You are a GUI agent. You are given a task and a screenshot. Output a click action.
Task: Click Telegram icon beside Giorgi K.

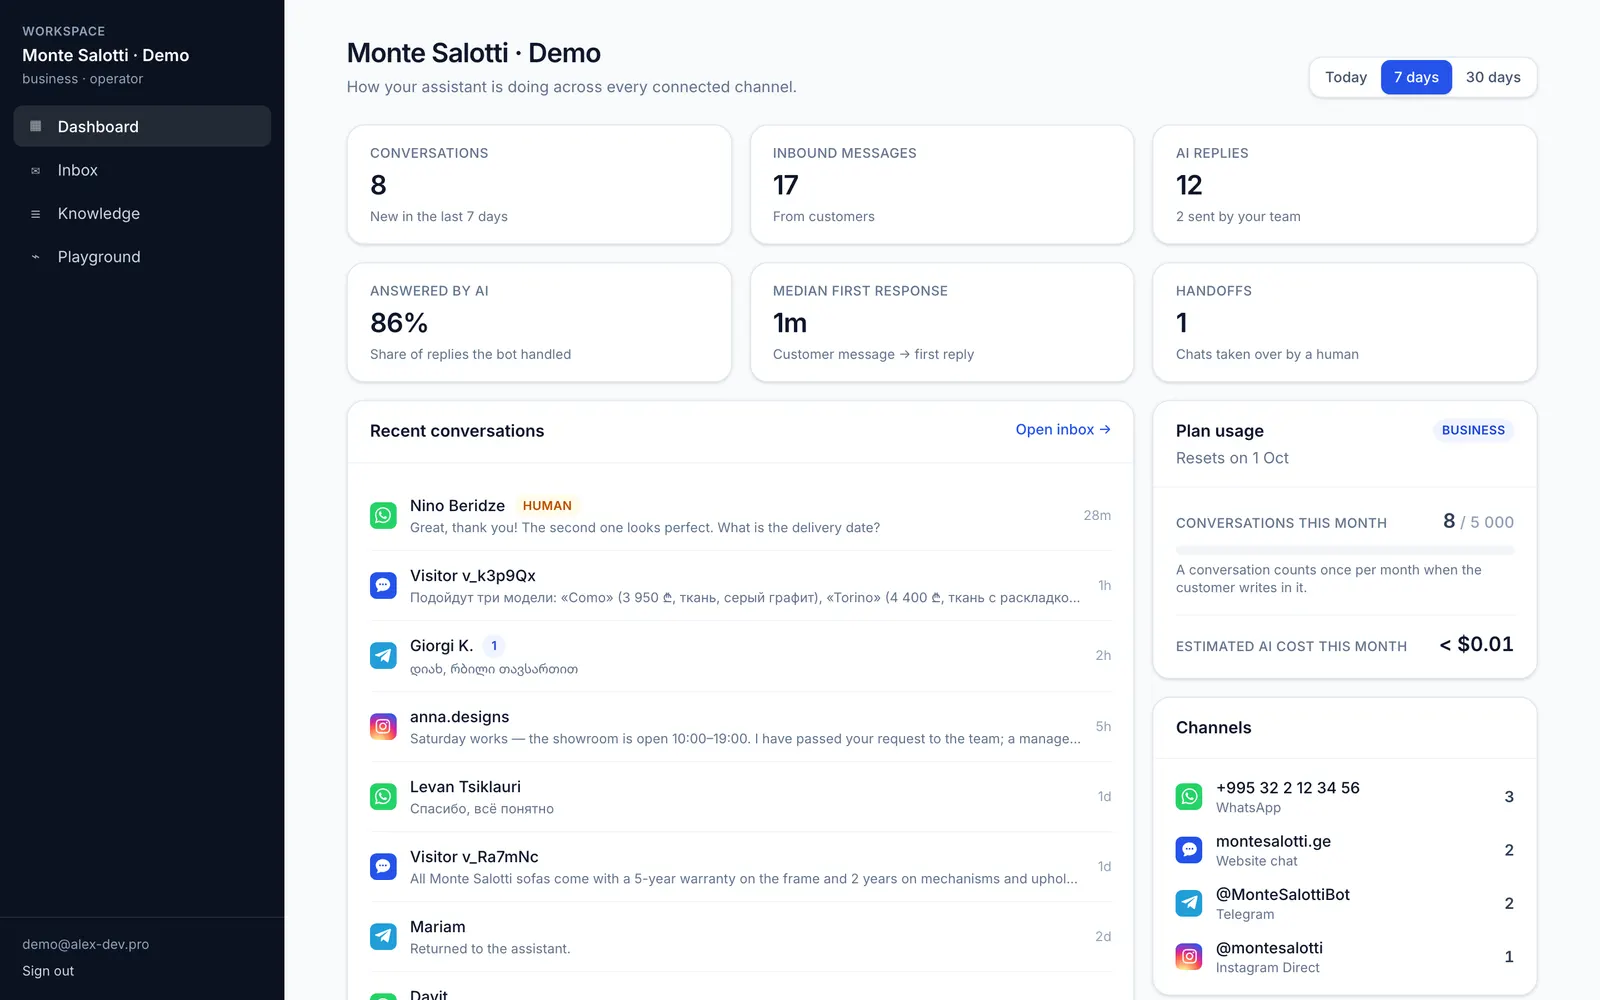coord(383,656)
